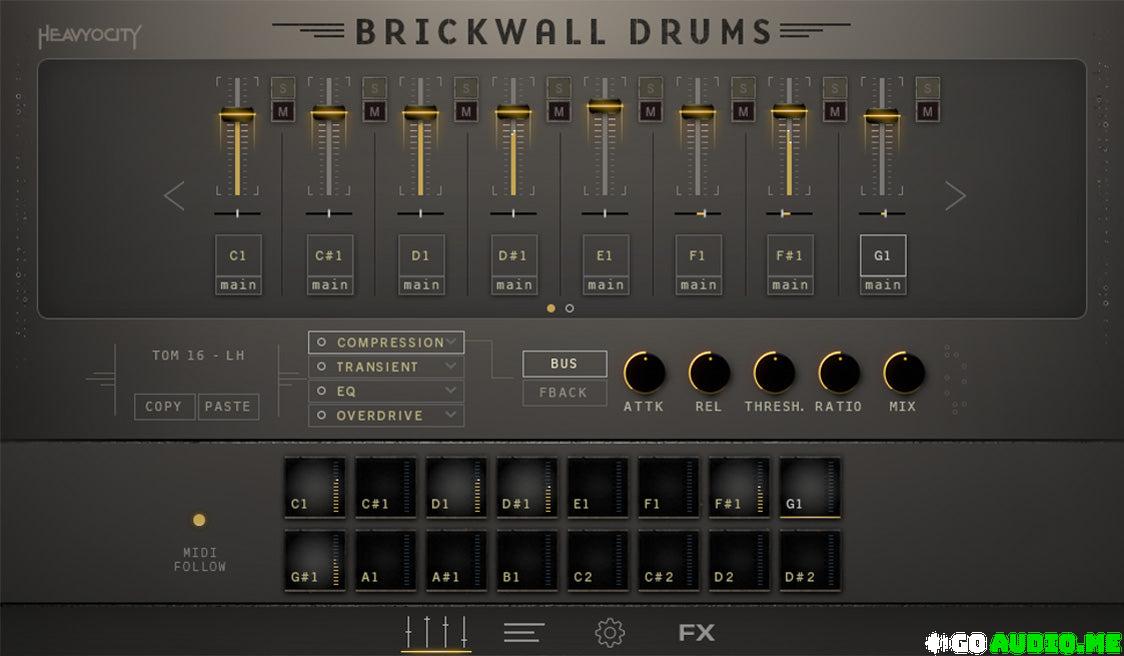The height and width of the screenshot is (656, 1124).
Task: Enable the Transient effect power button
Action: 321,367
